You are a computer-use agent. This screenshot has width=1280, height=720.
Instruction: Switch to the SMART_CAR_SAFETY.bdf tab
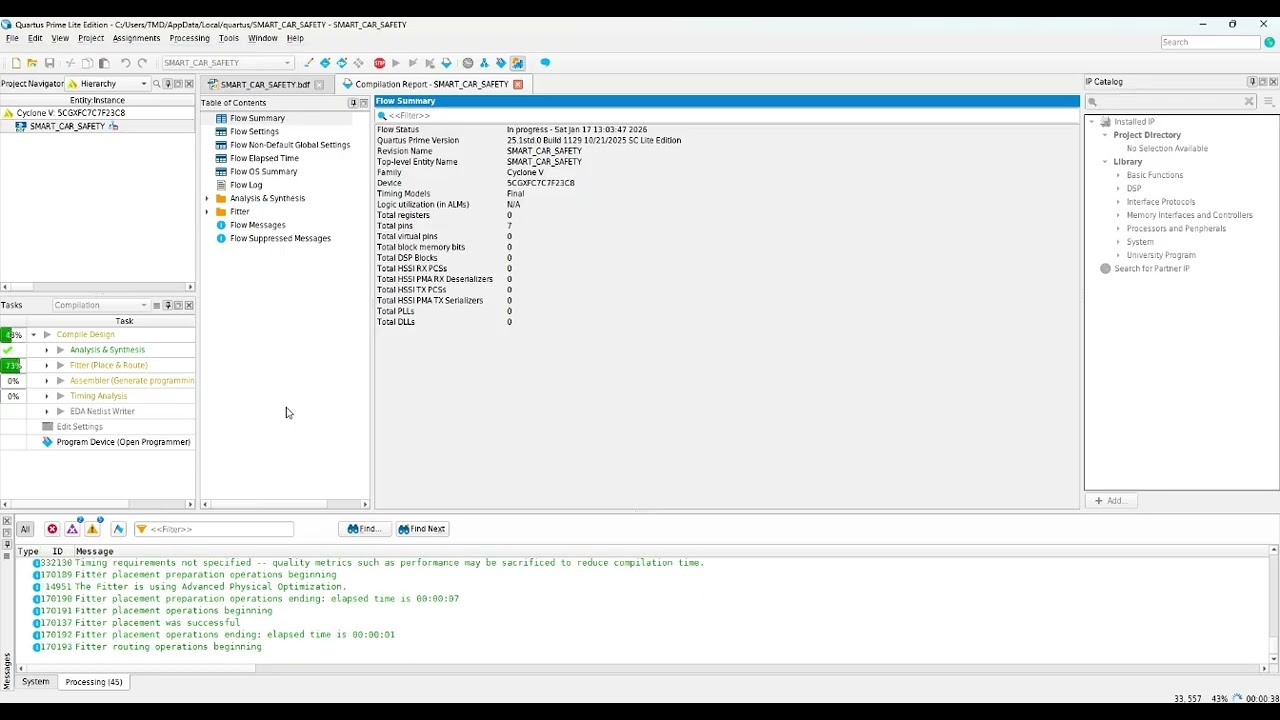click(x=265, y=85)
